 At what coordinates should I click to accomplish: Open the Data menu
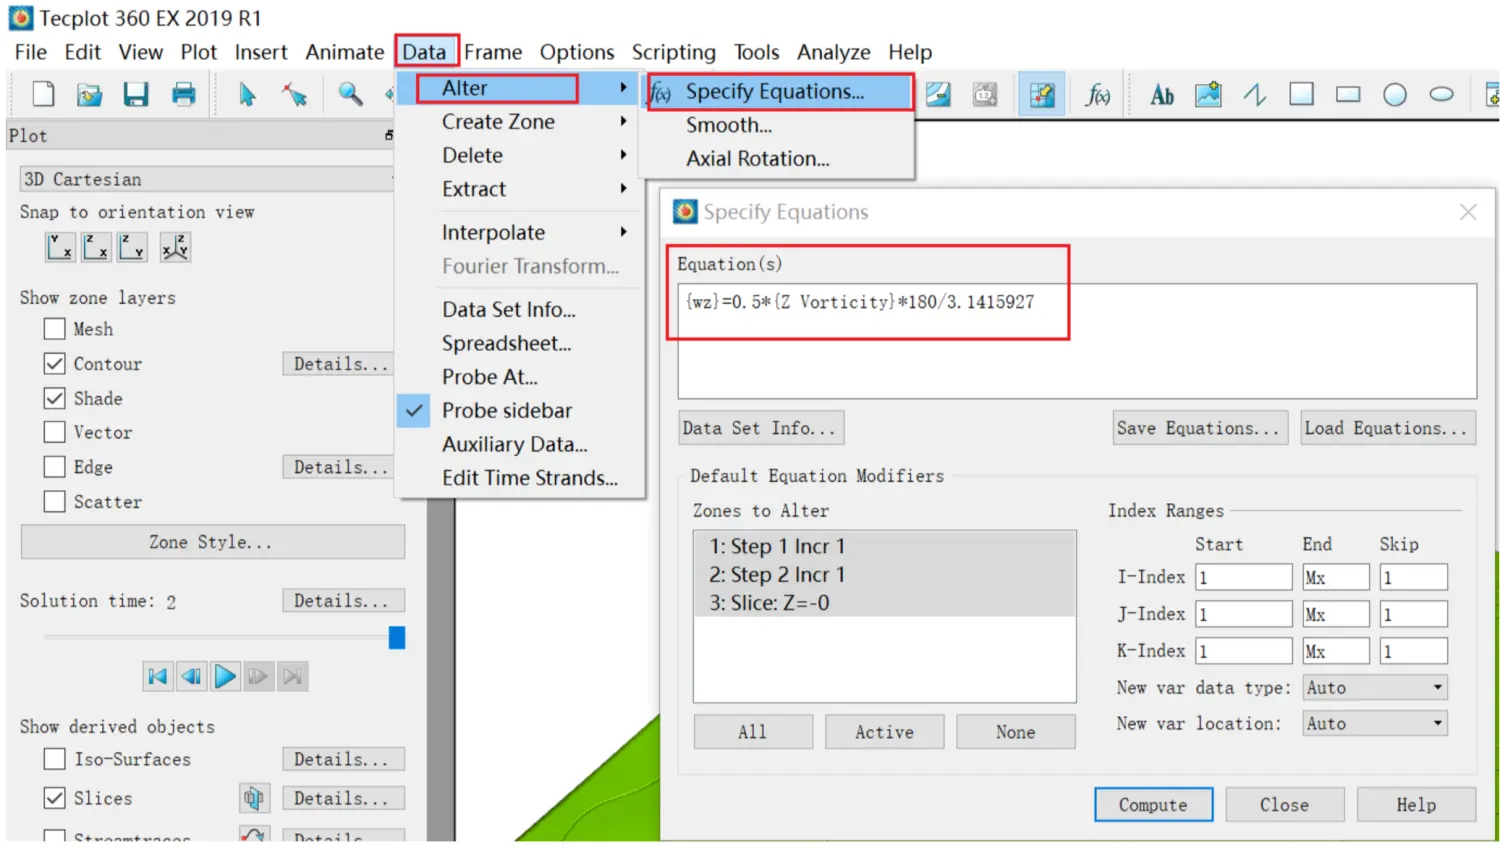(425, 52)
